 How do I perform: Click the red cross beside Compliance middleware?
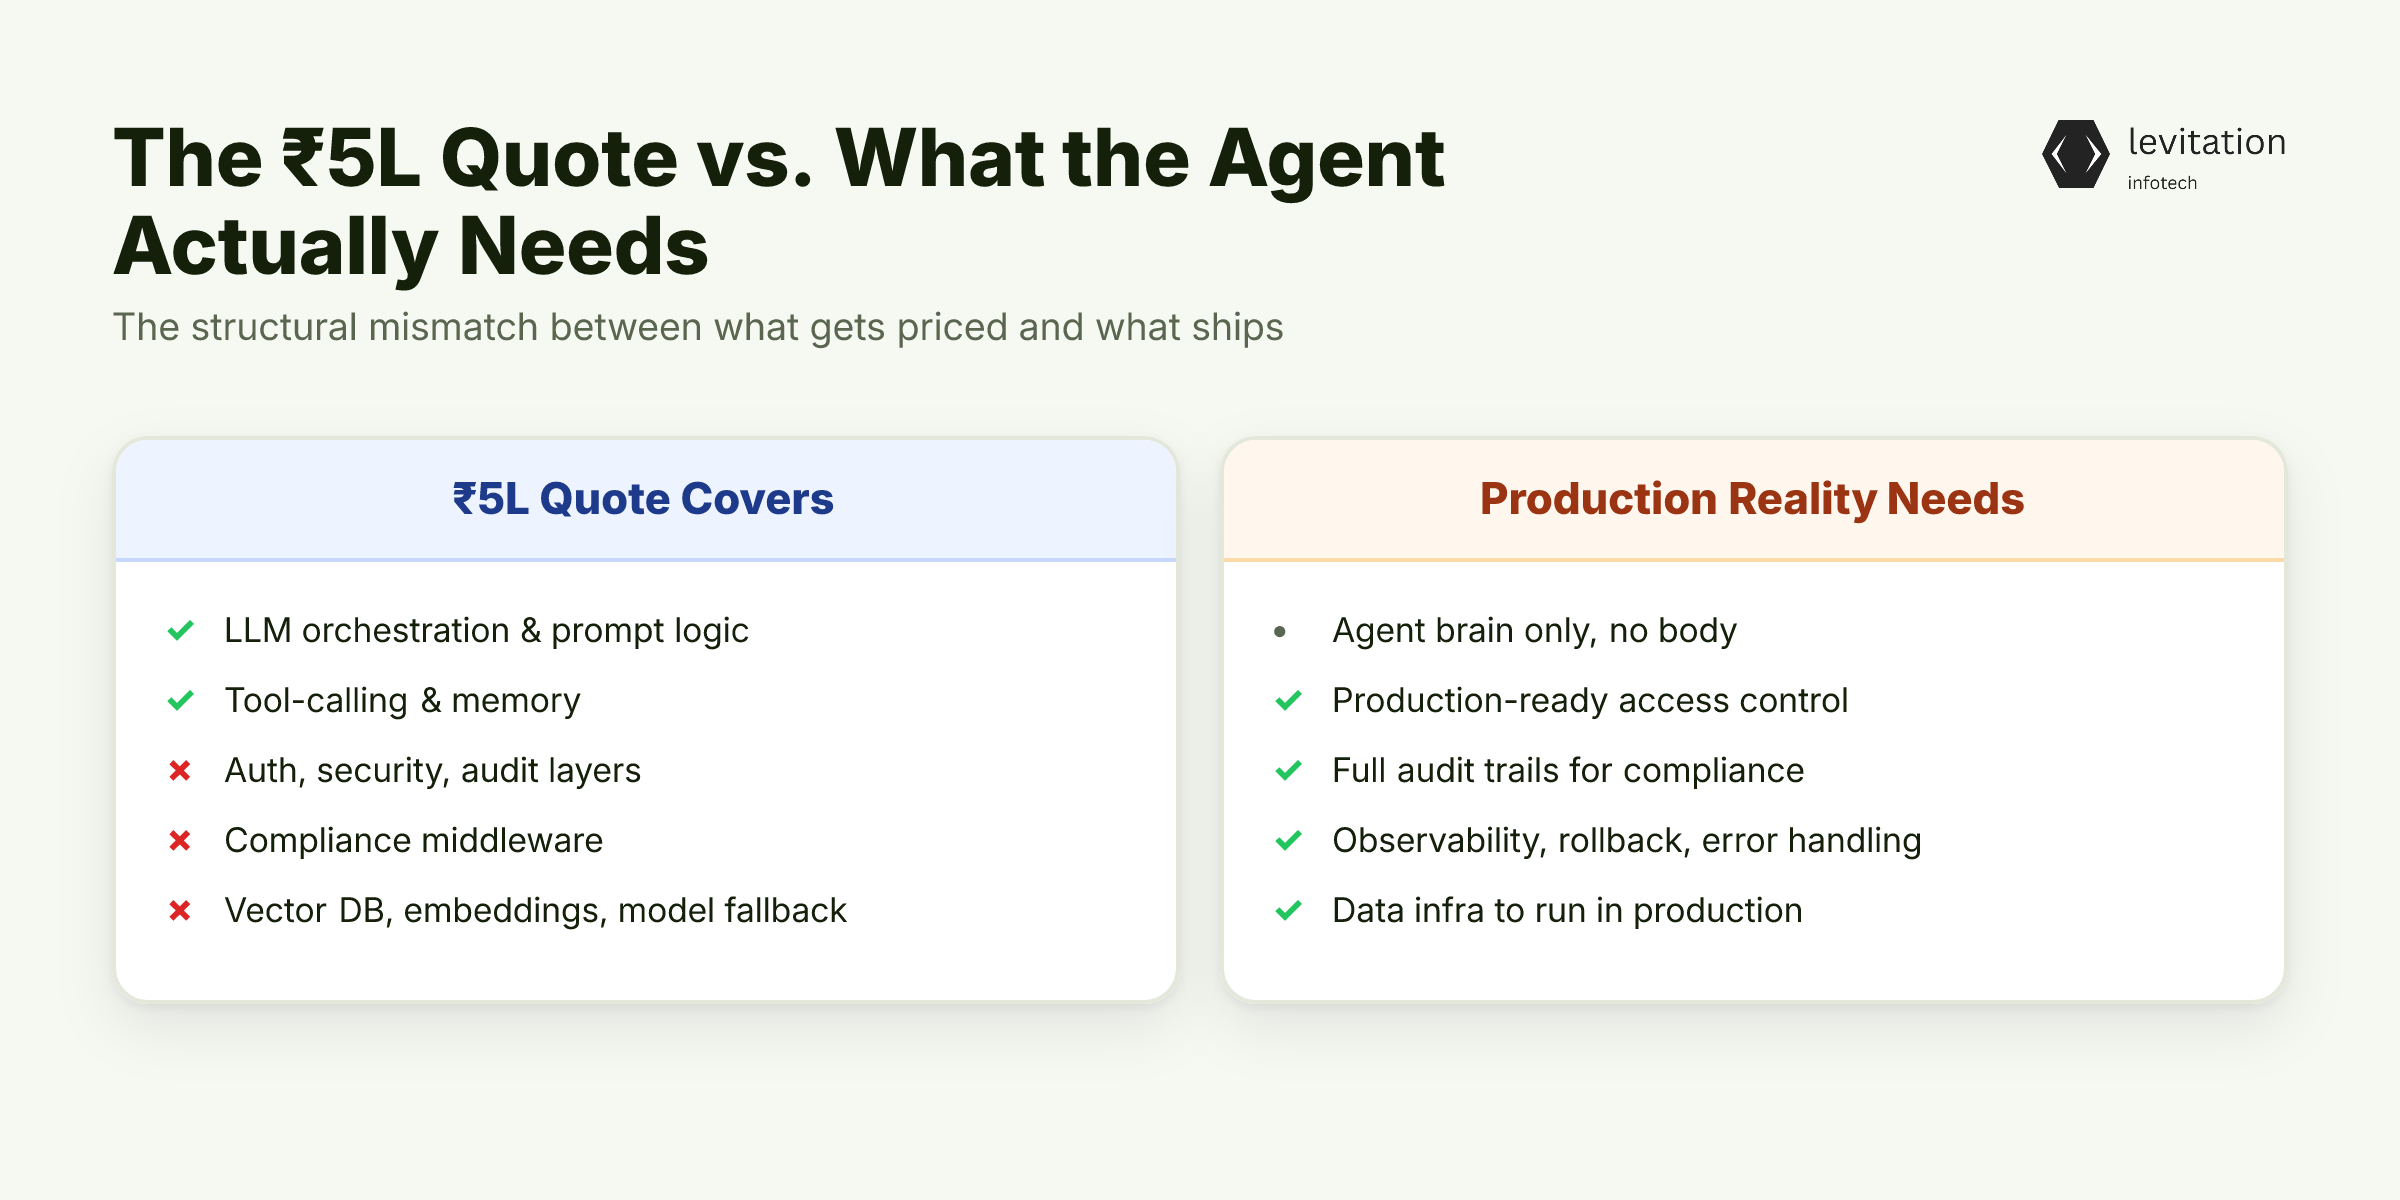pos(180,841)
